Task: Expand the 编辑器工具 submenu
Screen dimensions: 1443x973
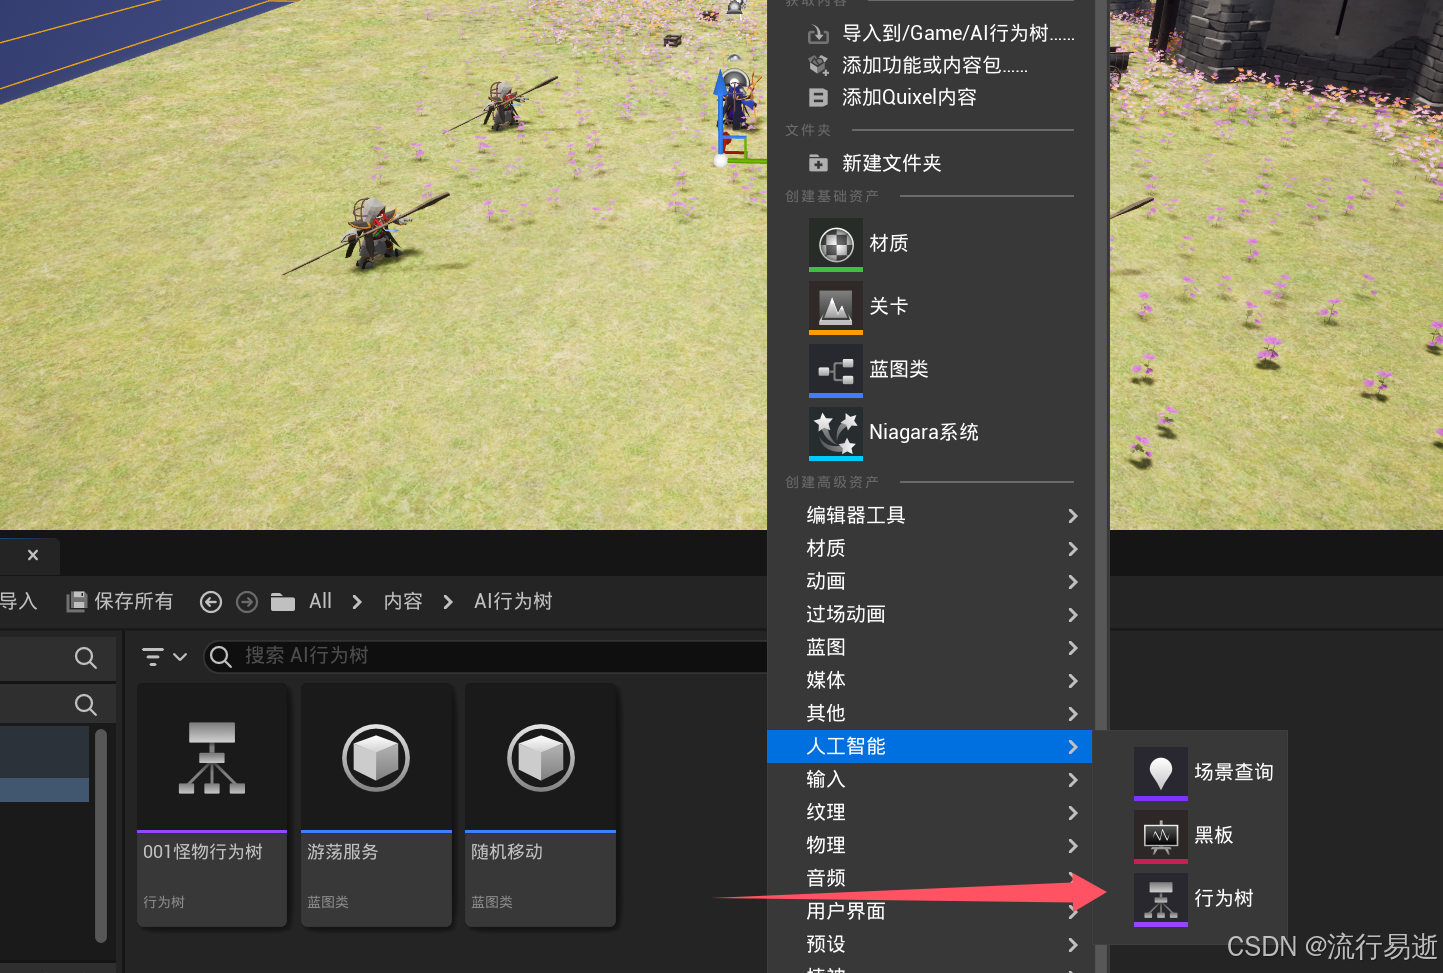Action: (x=930, y=516)
